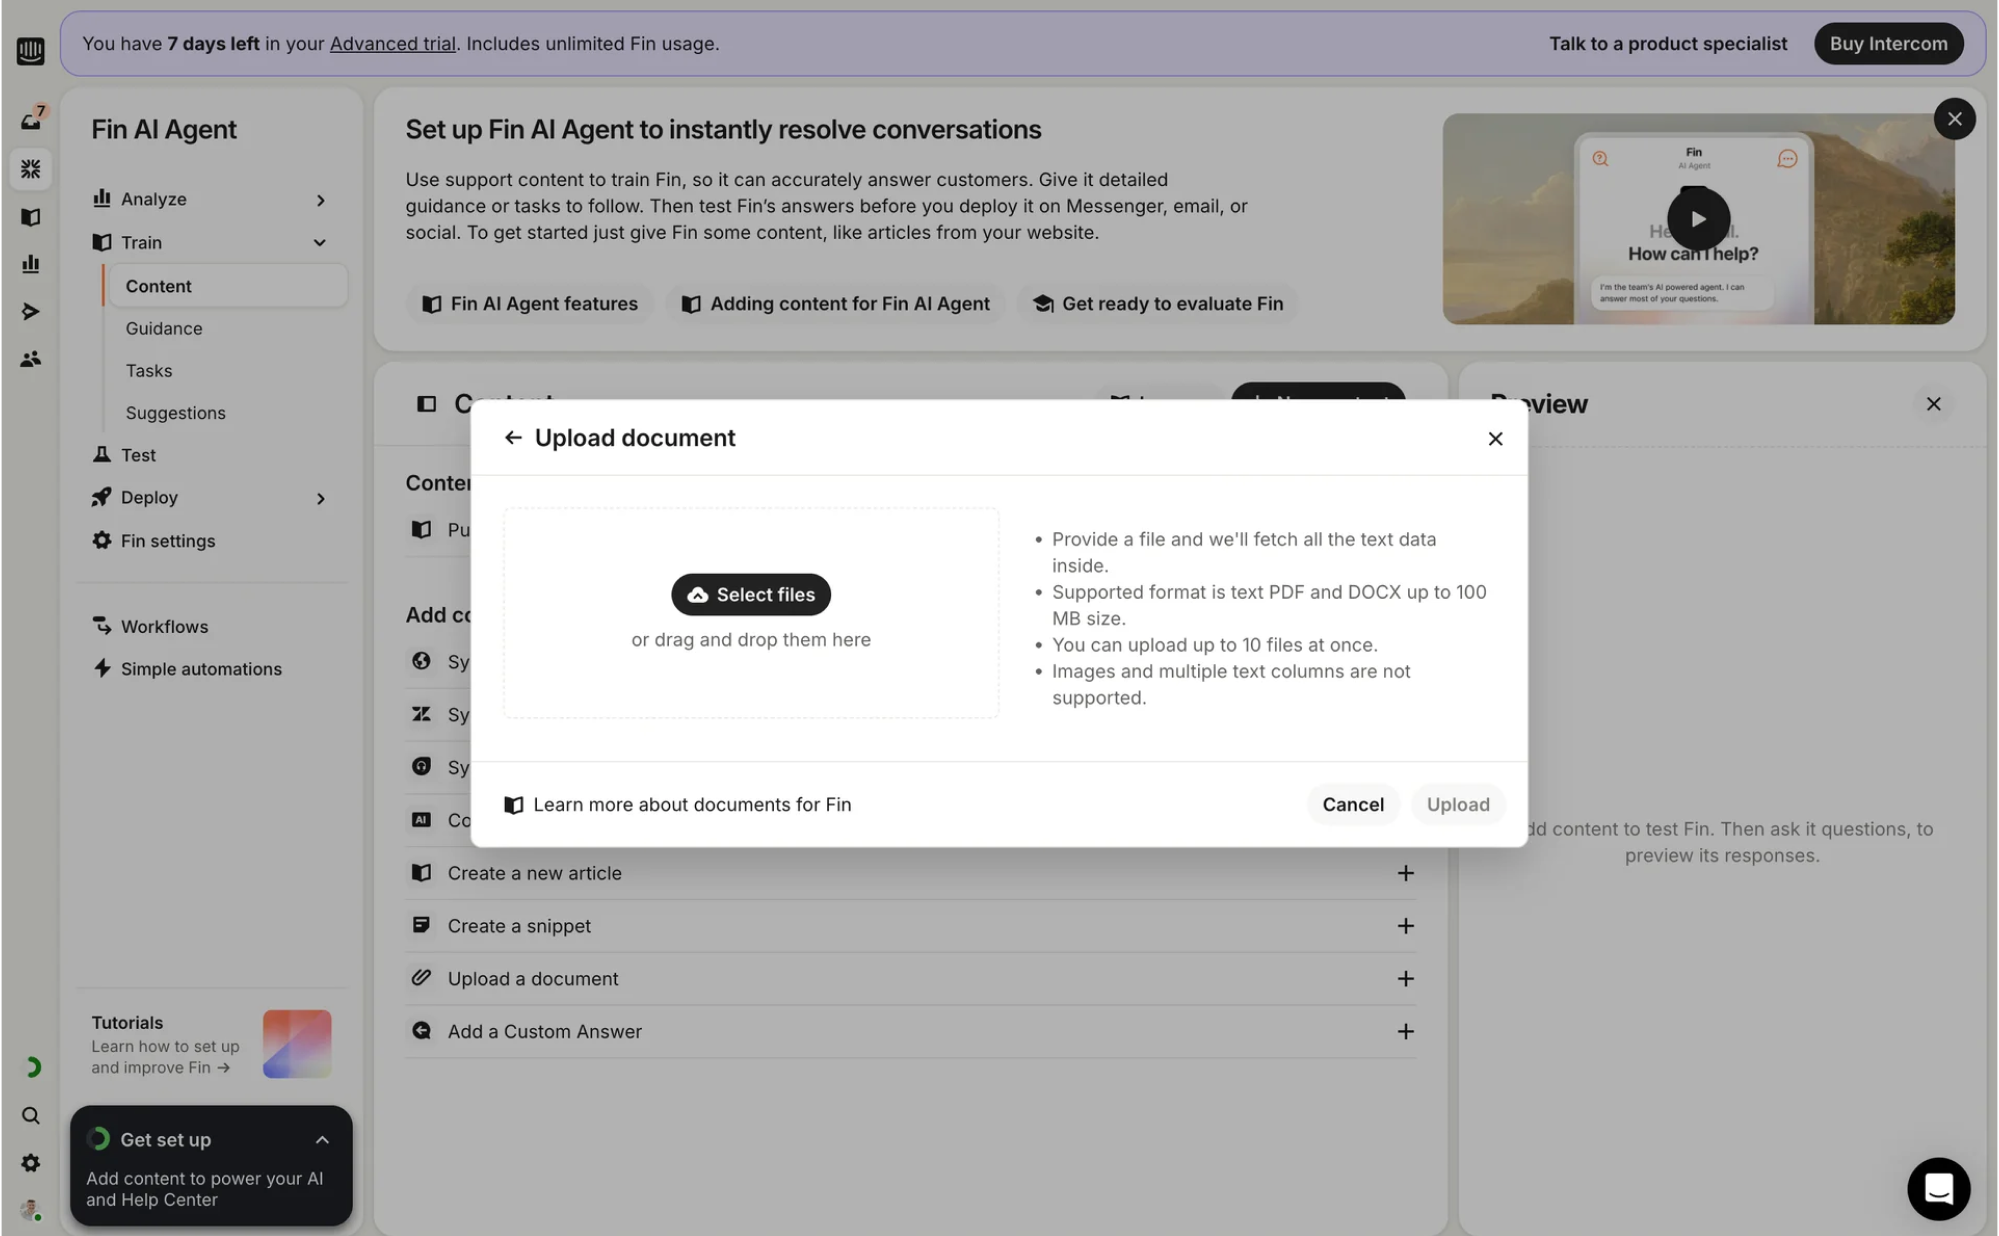Open your profile avatar in the sidebar
The height and width of the screenshot is (1236, 1999).
pos(30,1210)
